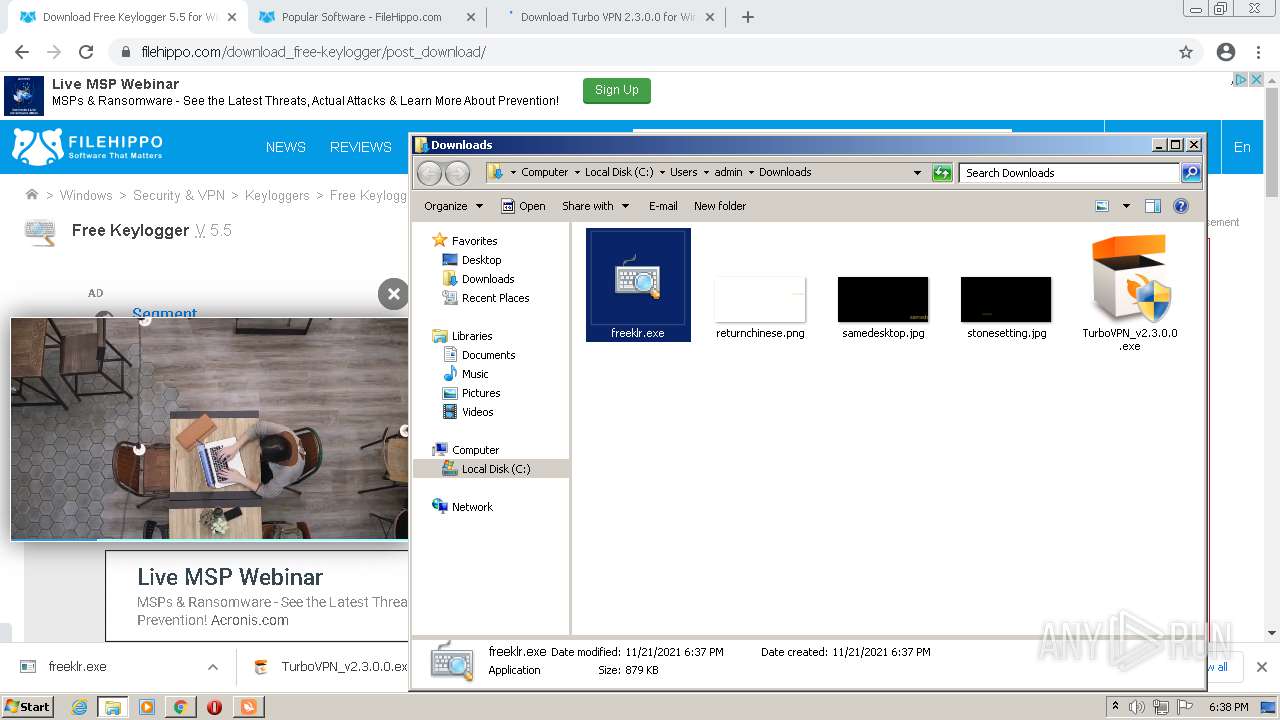Select Computer in the navigation pane
Screen dimensions: 1280x720
(475, 450)
